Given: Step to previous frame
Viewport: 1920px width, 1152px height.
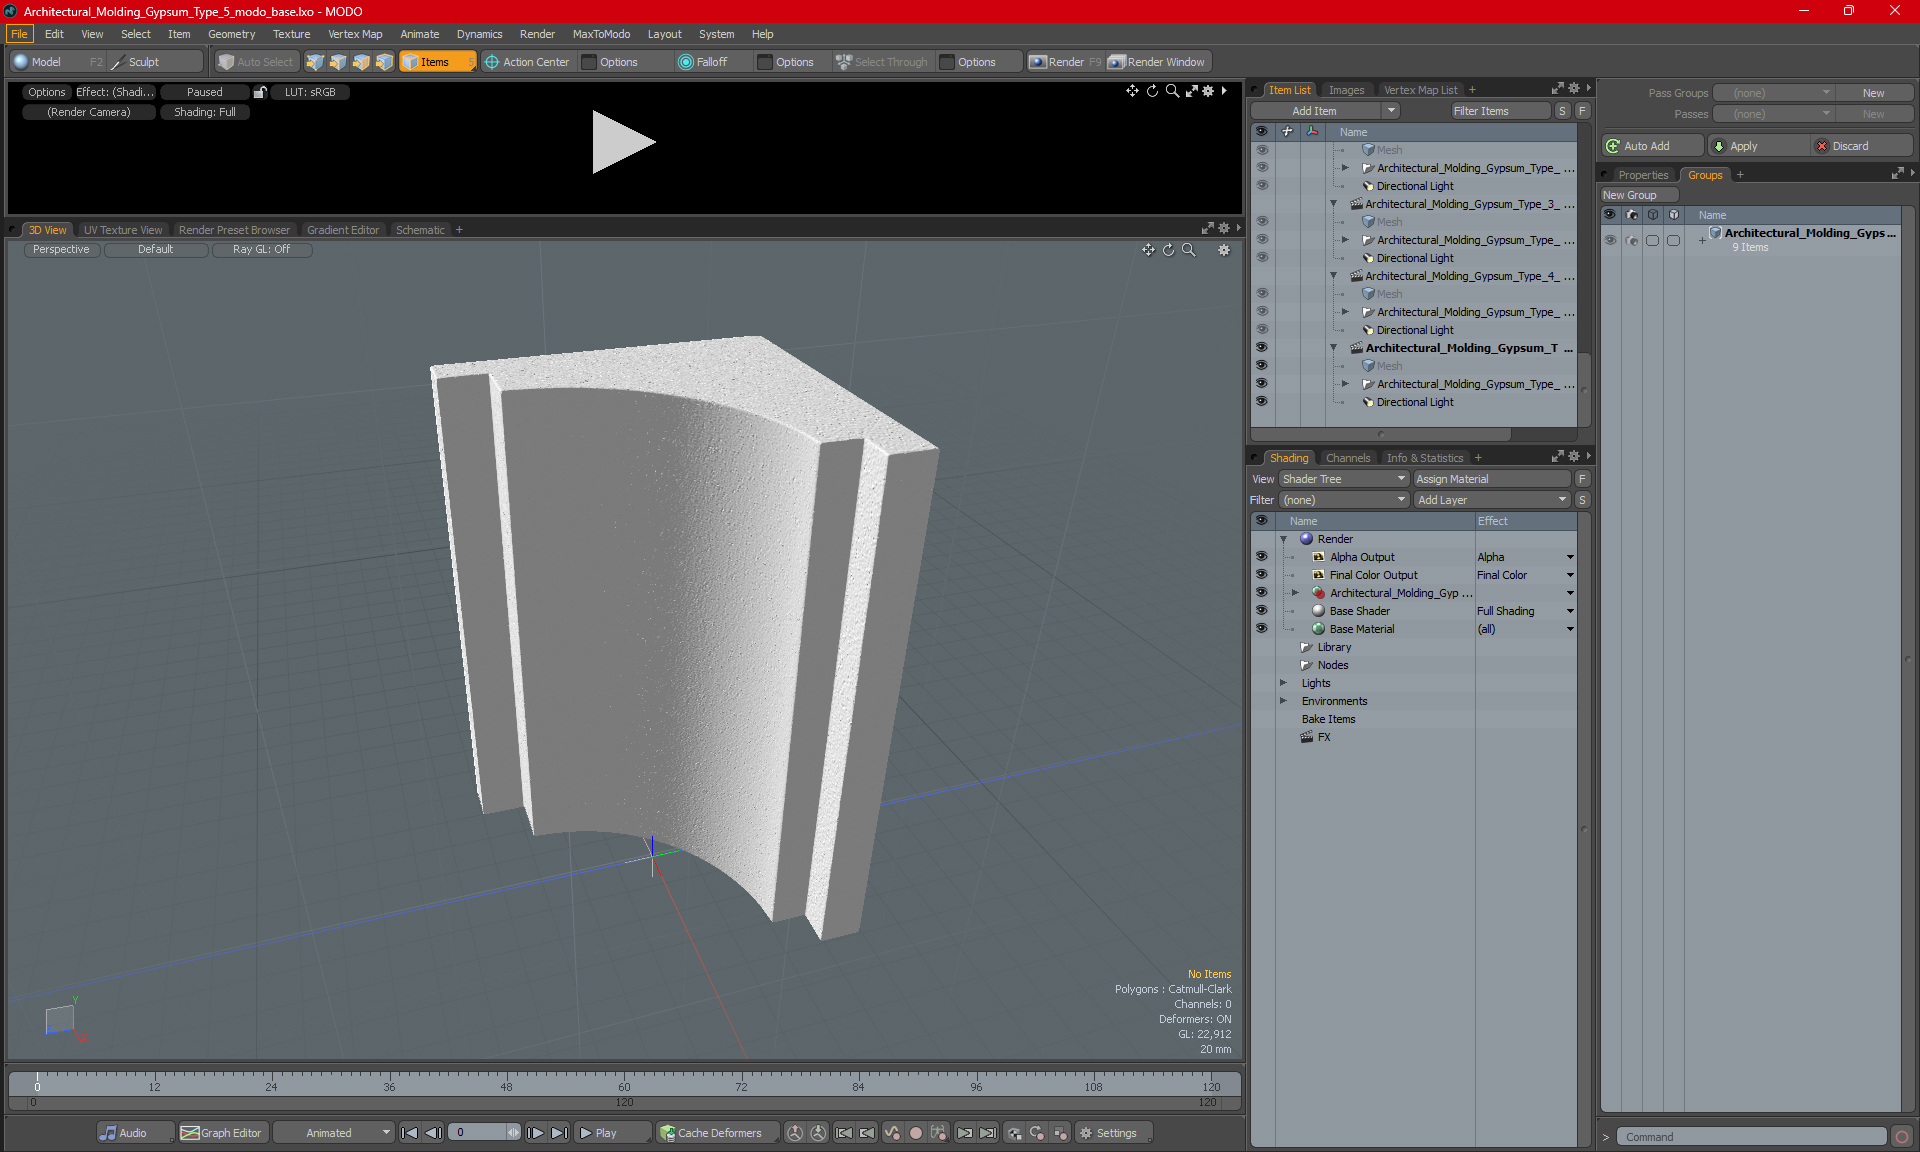Looking at the screenshot, I should (x=434, y=1133).
